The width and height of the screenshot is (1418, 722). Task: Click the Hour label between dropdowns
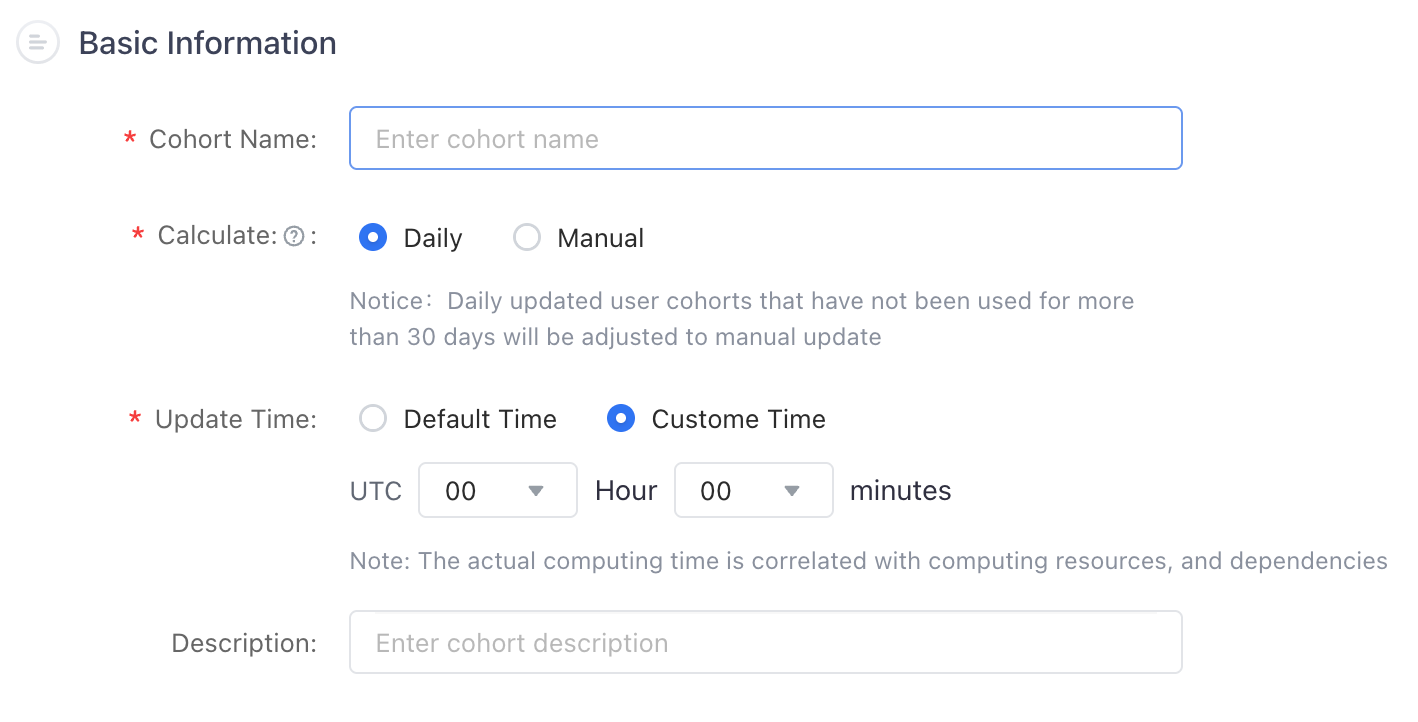tap(626, 491)
